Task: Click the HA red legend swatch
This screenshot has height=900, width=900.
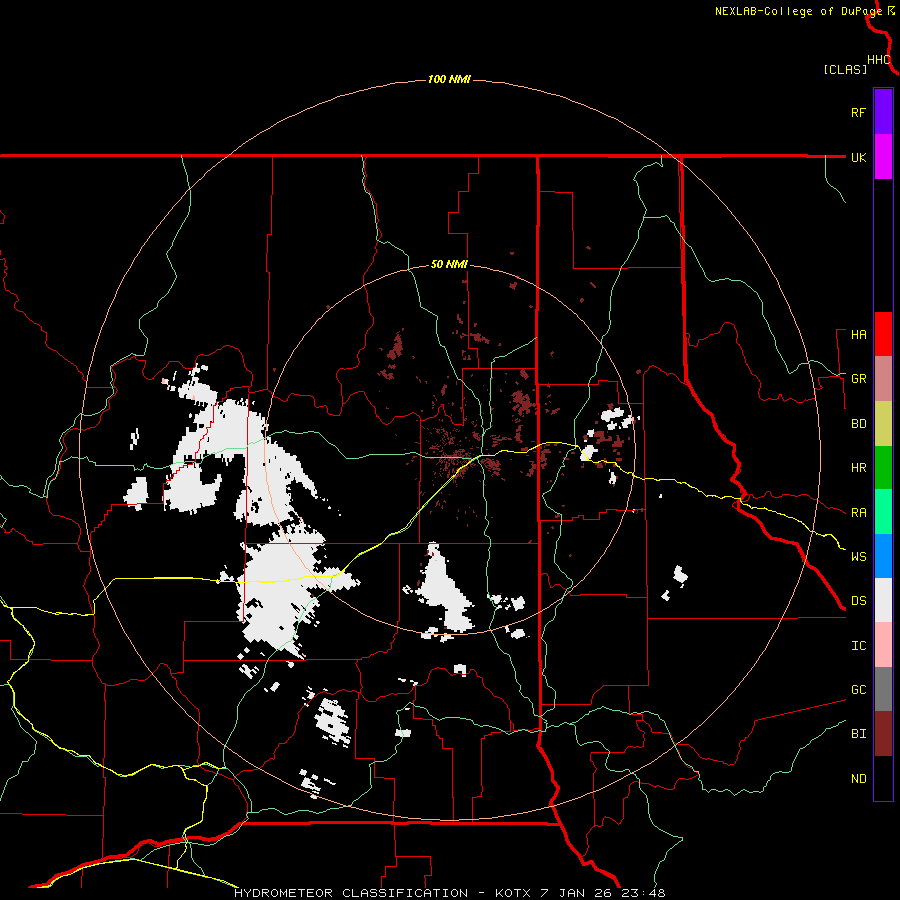Action: click(x=883, y=334)
